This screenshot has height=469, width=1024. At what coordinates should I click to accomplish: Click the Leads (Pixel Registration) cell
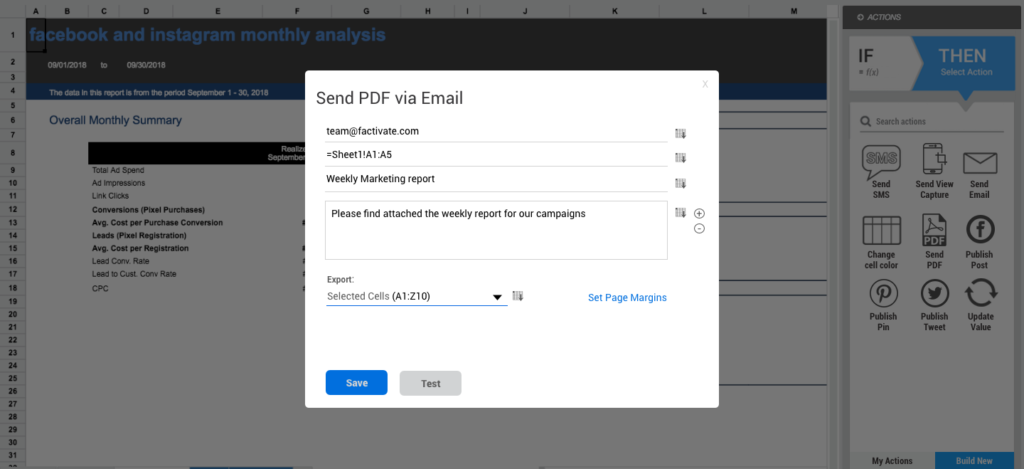tap(140, 235)
